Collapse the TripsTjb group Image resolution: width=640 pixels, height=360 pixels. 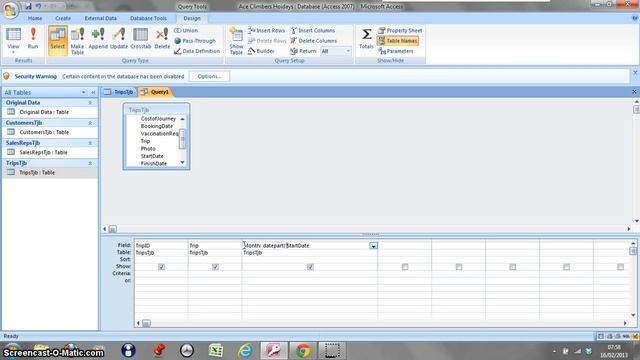[90, 163]
